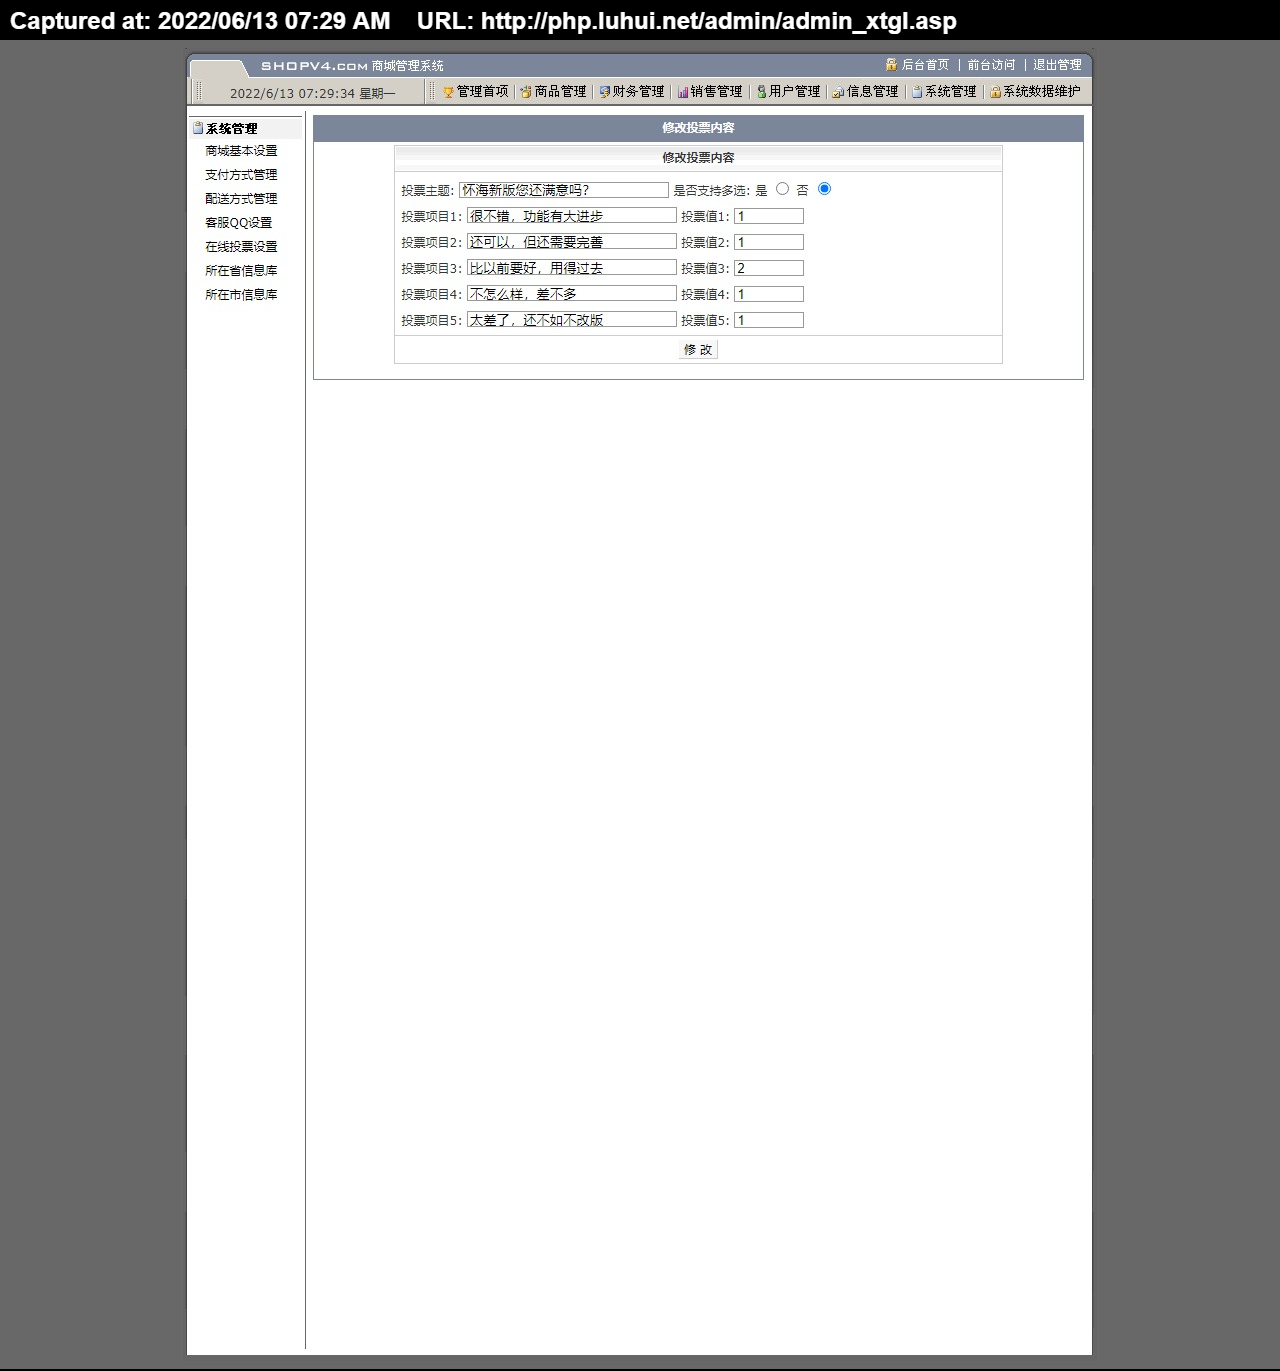The height and width of the screenshot is (1371, 1280).
Task: Click the icon beside 信息管理
Action: tap(838, 92)
